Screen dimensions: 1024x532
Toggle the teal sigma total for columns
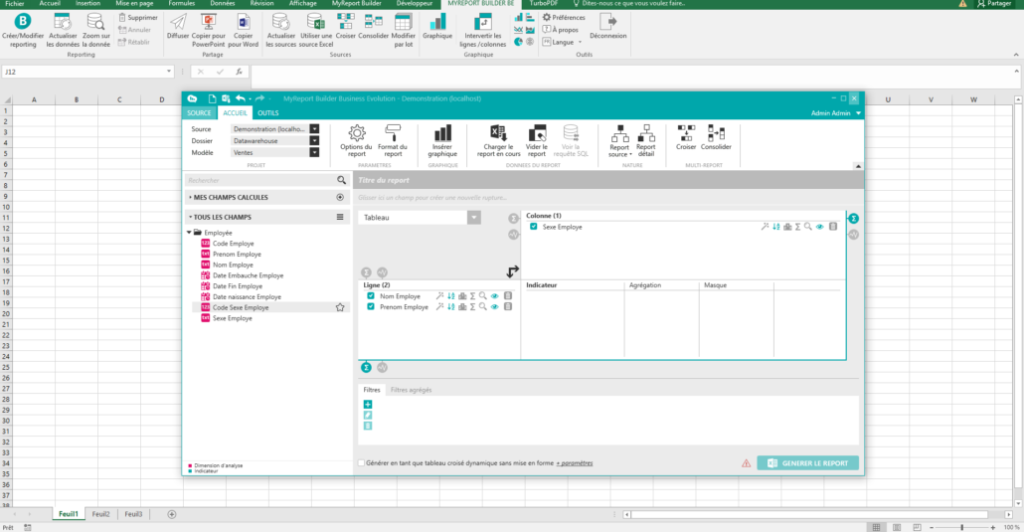[854, 218]
